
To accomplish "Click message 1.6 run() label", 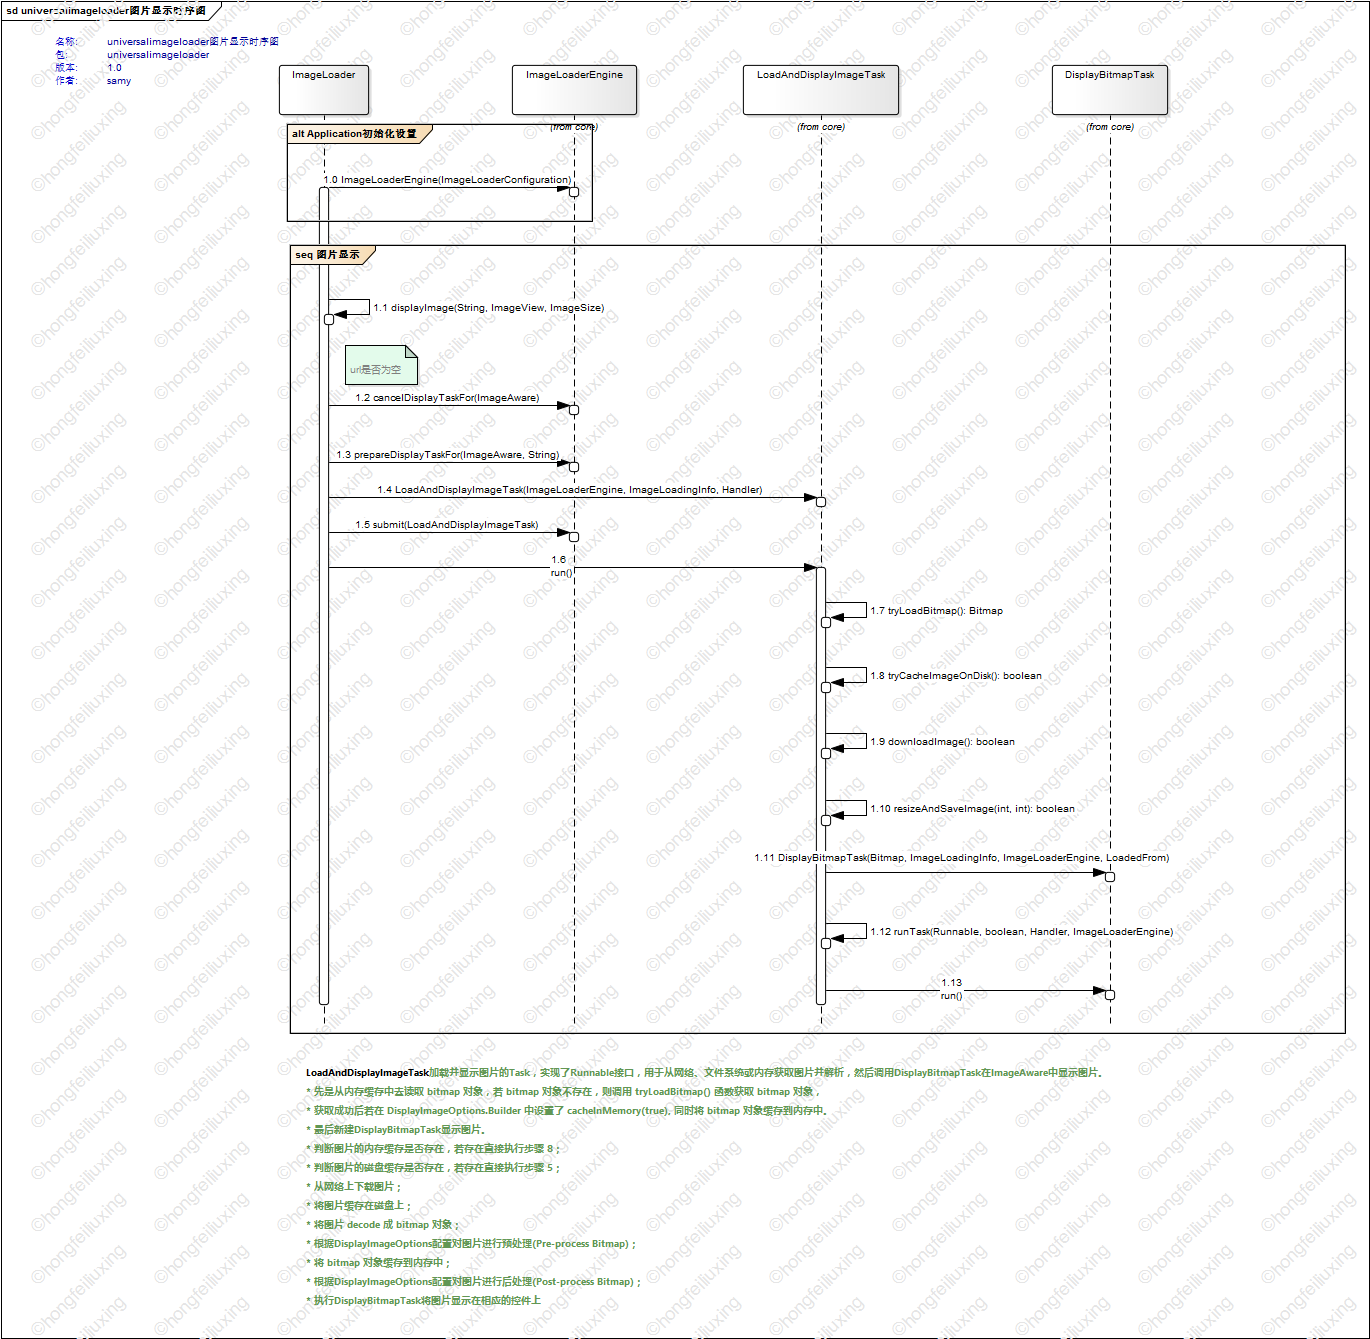I will tap(560, 567).
